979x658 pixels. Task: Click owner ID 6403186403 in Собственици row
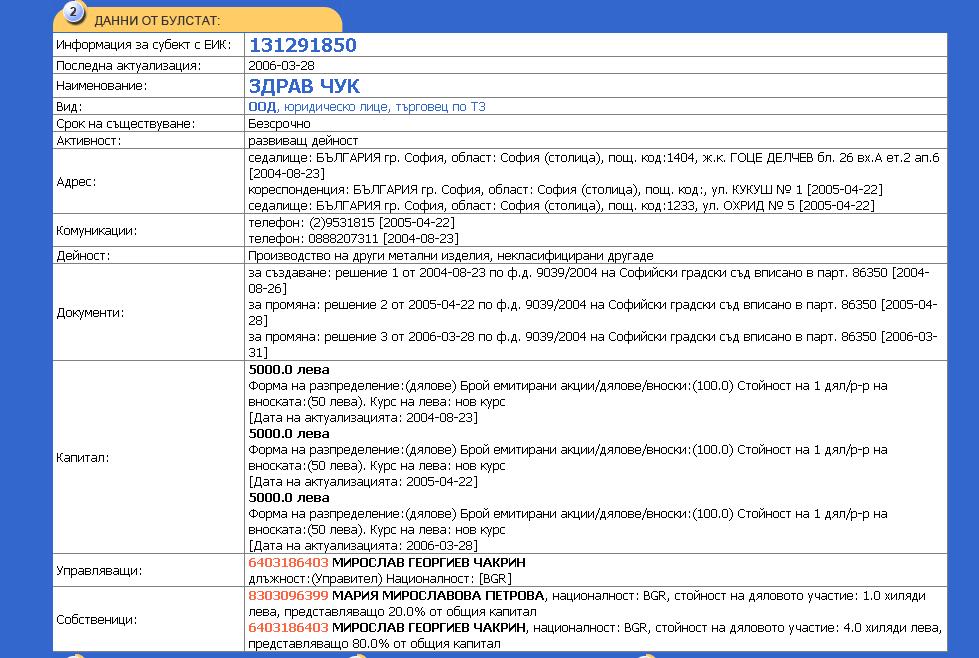point(288,627)
